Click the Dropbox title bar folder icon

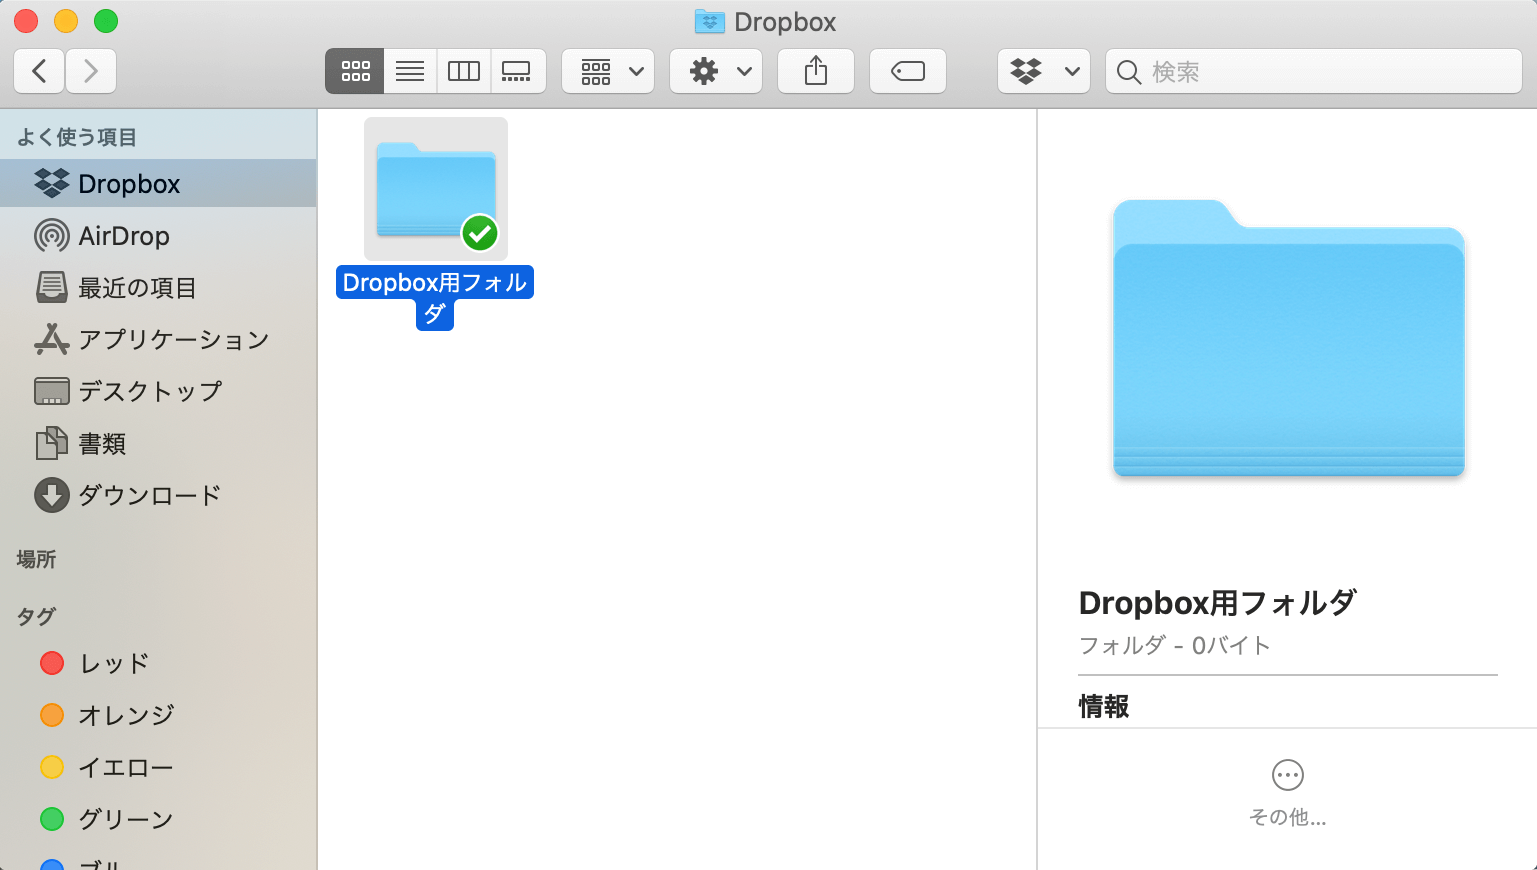point(710,21)
